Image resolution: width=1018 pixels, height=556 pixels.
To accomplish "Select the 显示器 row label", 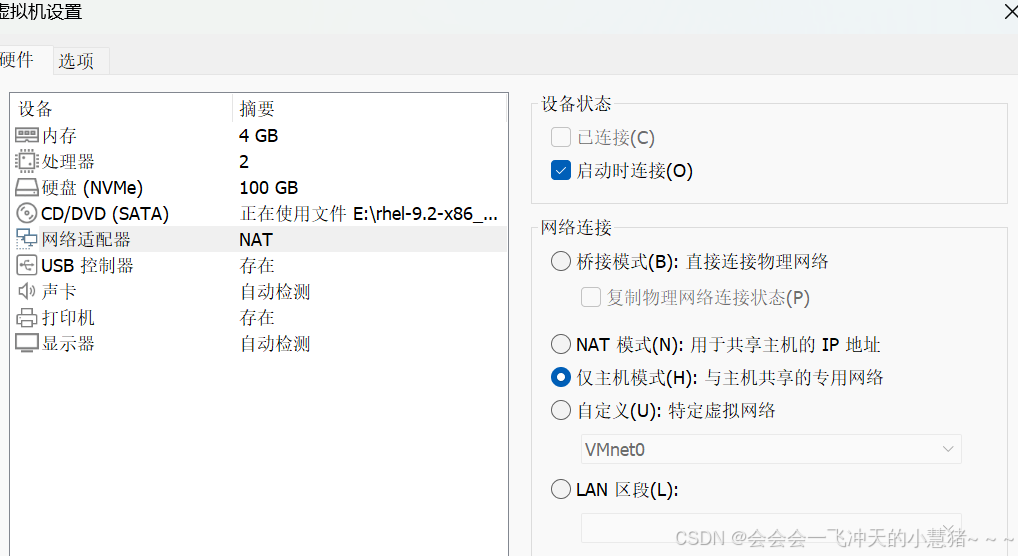I will click(x=68, y=343).
